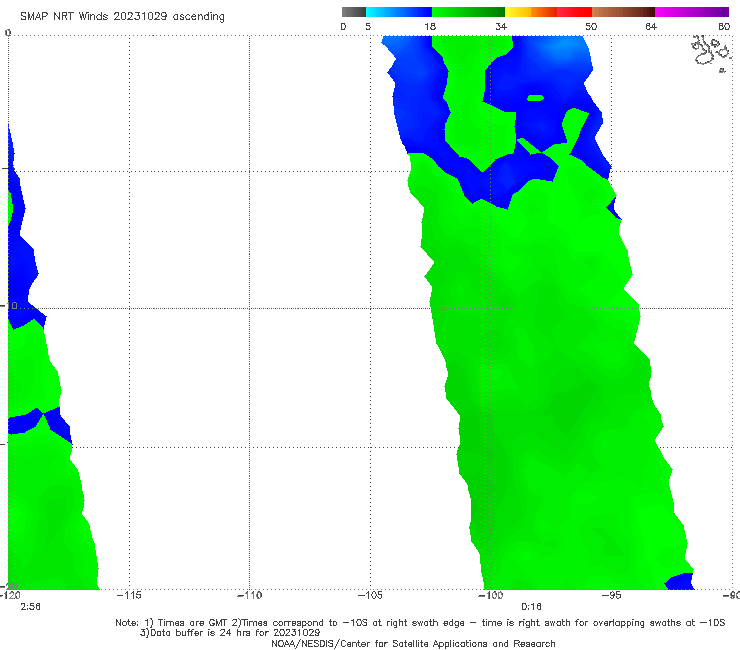
Task: Click the color scale label '34'
Action: point(501,27)
